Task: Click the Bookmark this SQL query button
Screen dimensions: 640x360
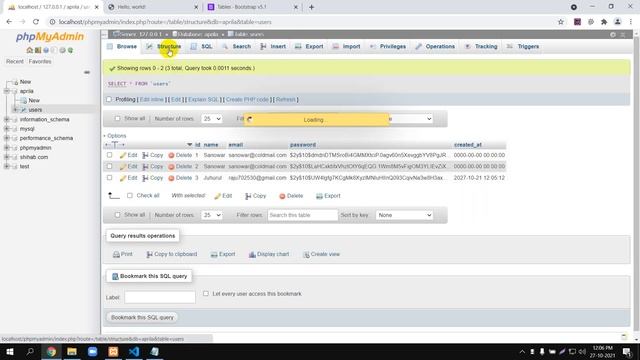Action: click(x=142, y=318)
